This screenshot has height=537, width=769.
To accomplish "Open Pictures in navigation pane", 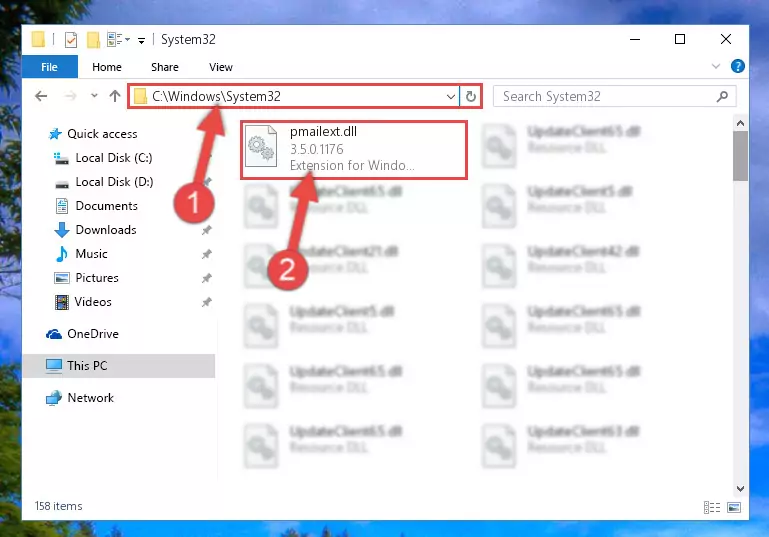I will coord(86,278).
